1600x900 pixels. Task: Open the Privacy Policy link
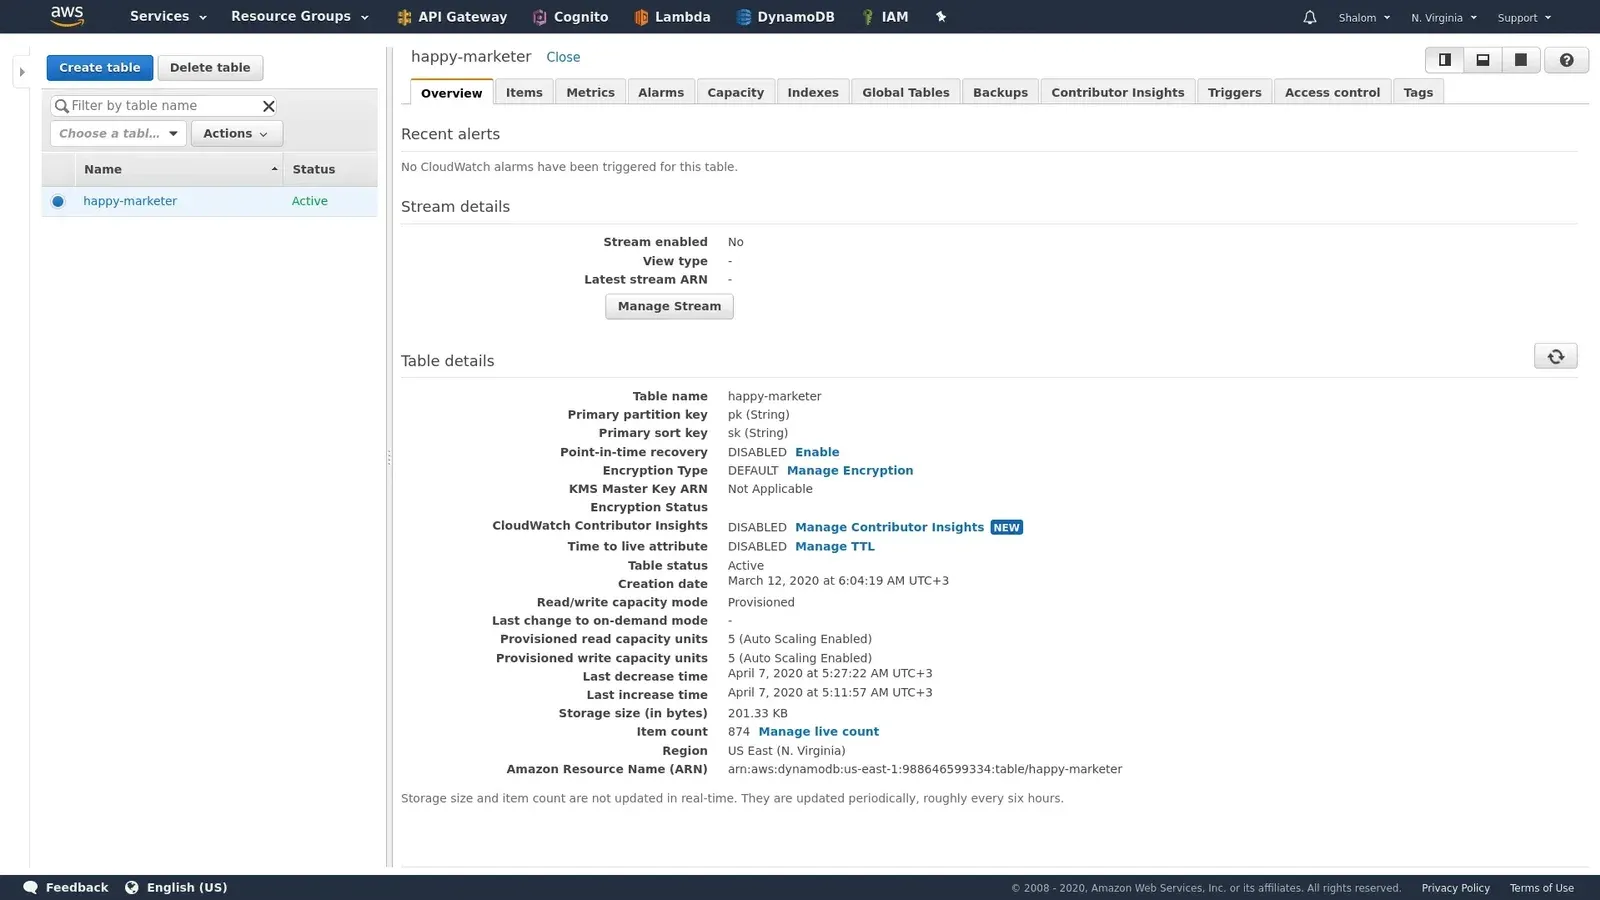1456,888
